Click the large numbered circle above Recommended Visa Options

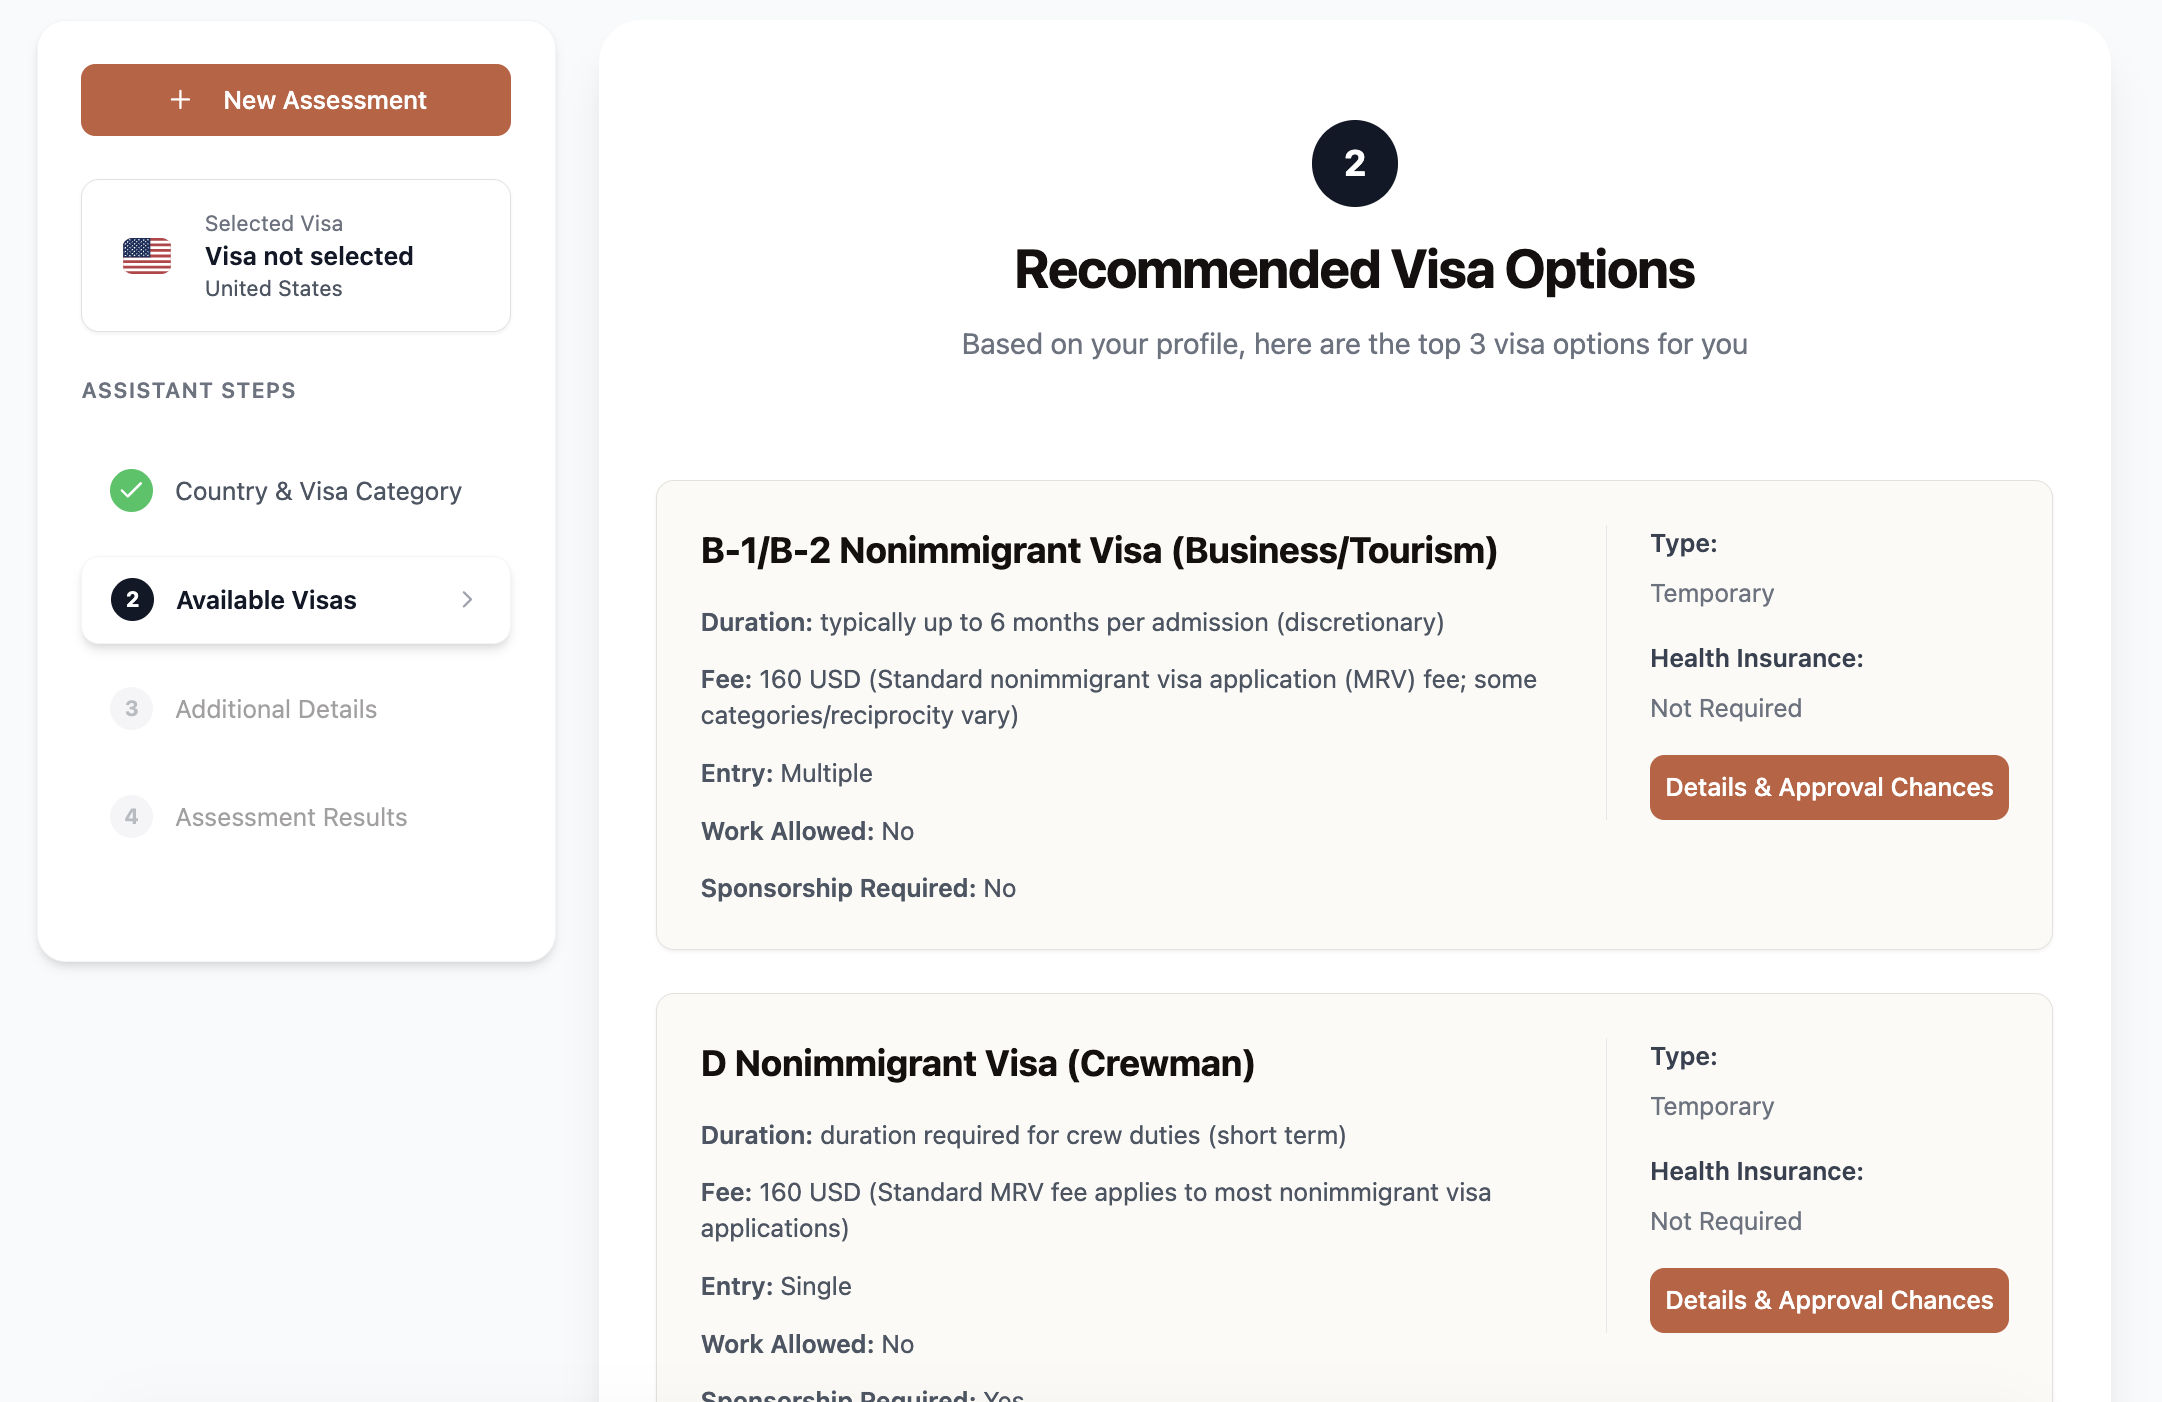pos(1354,163)
